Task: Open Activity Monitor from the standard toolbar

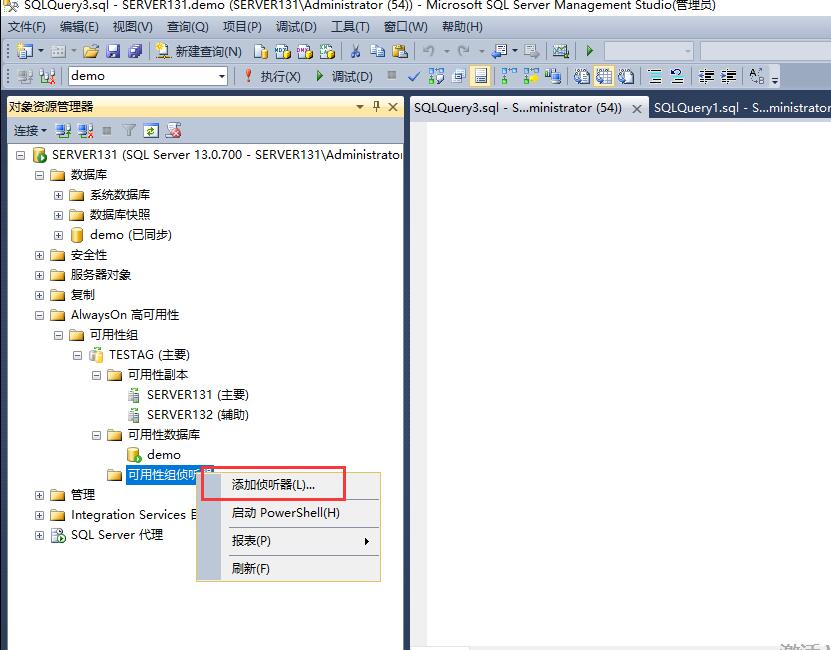Action: click(560, 51)
